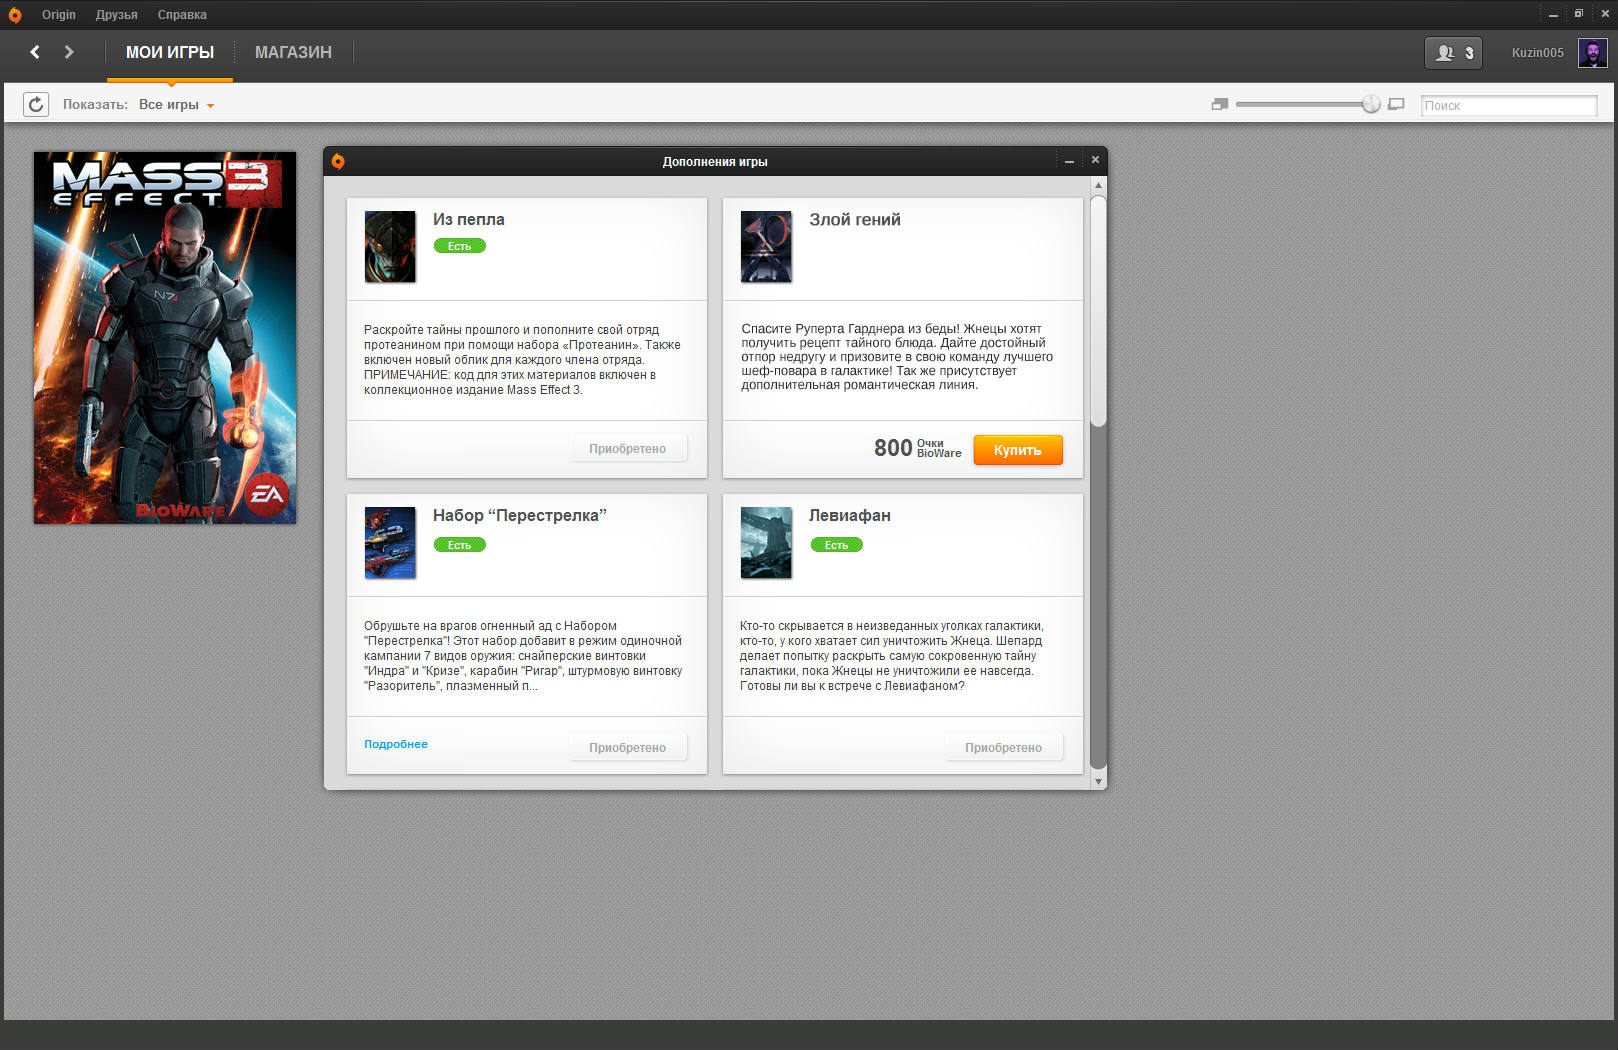1618x1050 pixels.
Task: Click the 'Левиафан' title
Action: tap(850, 515)
